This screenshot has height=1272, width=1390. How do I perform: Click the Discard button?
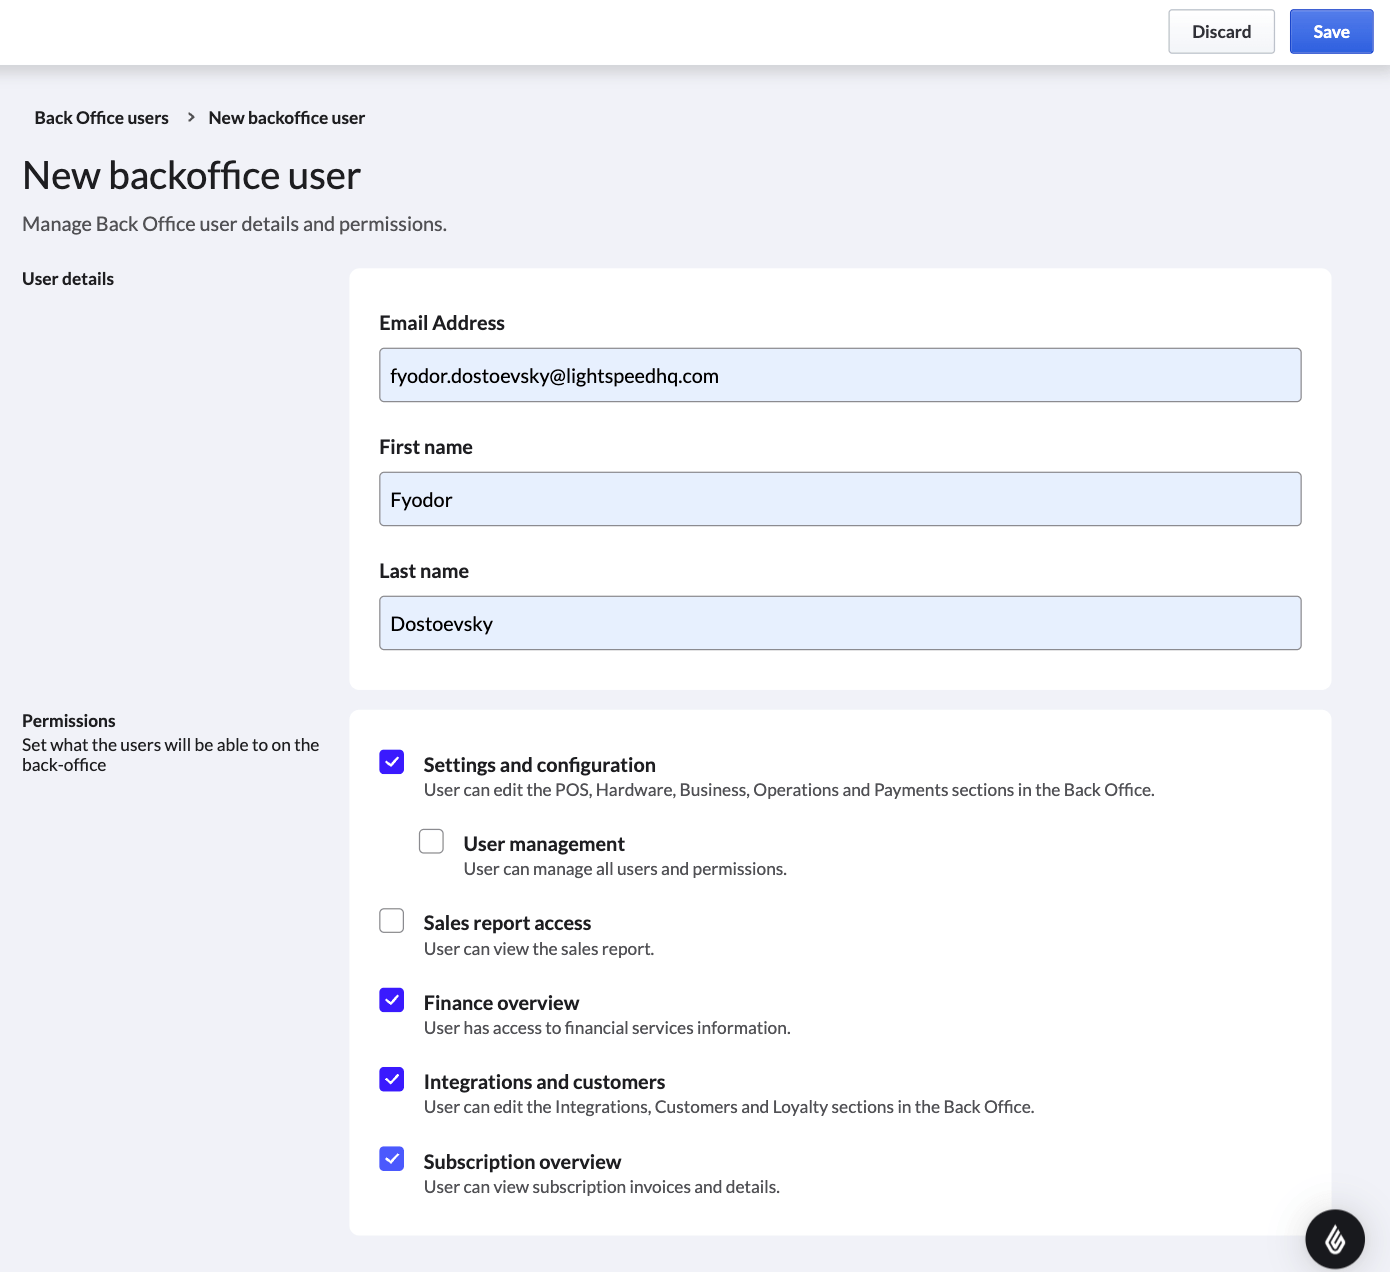pos(1221,32)
